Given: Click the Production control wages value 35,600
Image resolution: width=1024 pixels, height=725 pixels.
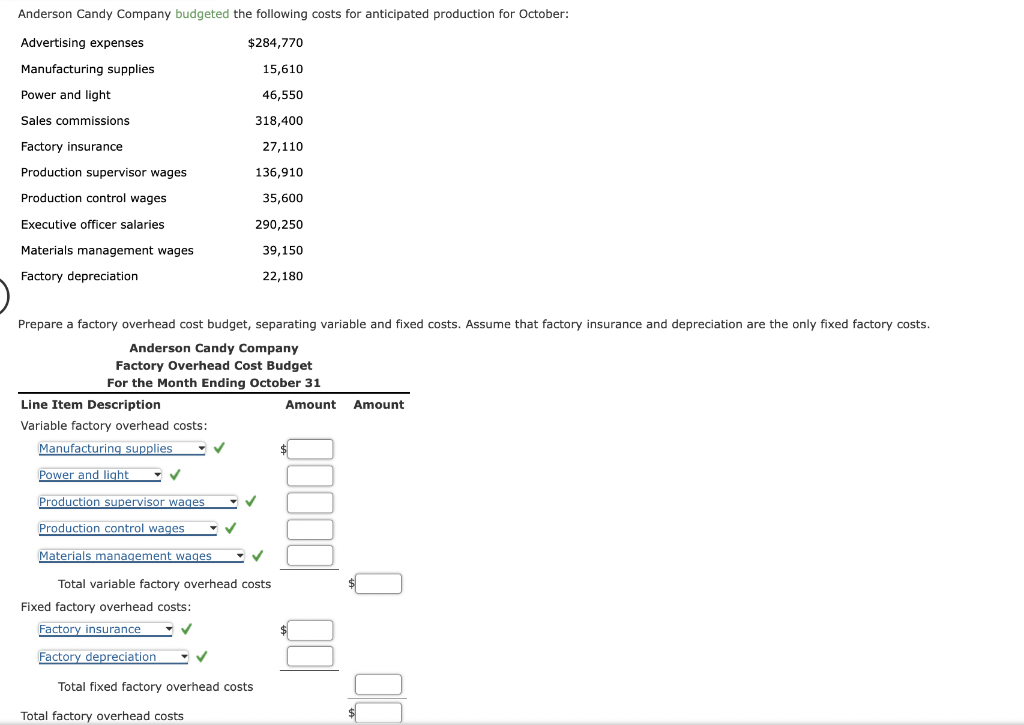Looking at the screenshot, I should point(283,198).
